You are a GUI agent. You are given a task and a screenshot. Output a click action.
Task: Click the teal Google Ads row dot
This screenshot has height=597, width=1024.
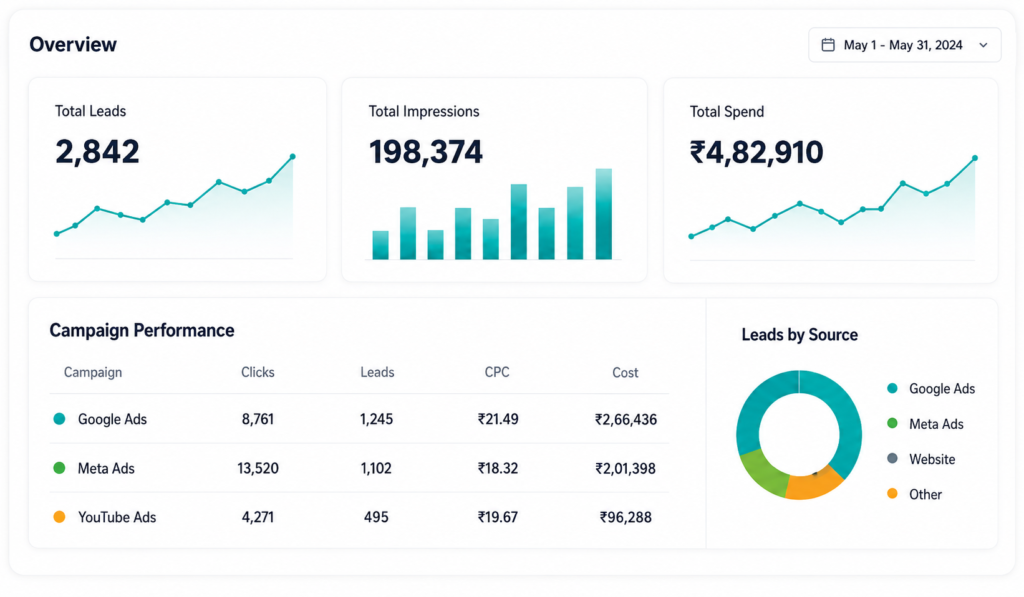pos(59,419)
